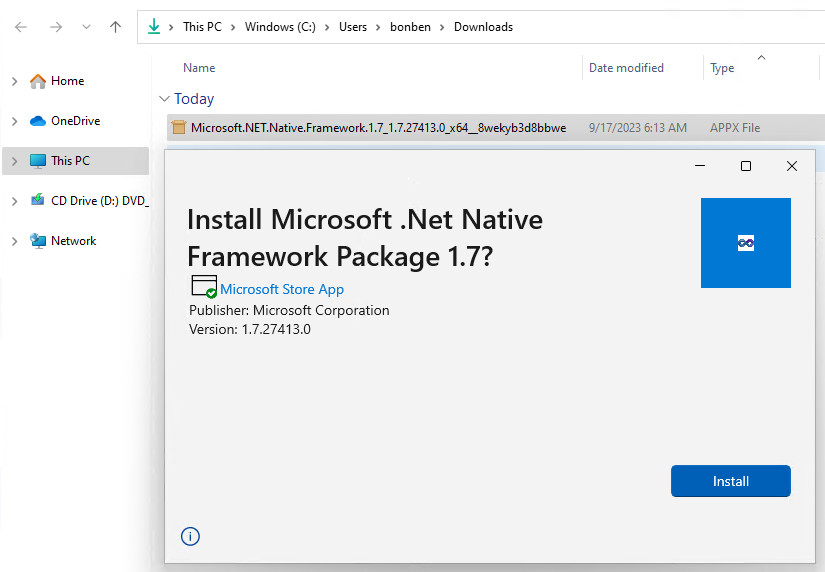Expand the This PC tree node
Screen dimensions: 825x572
[15, 161]
